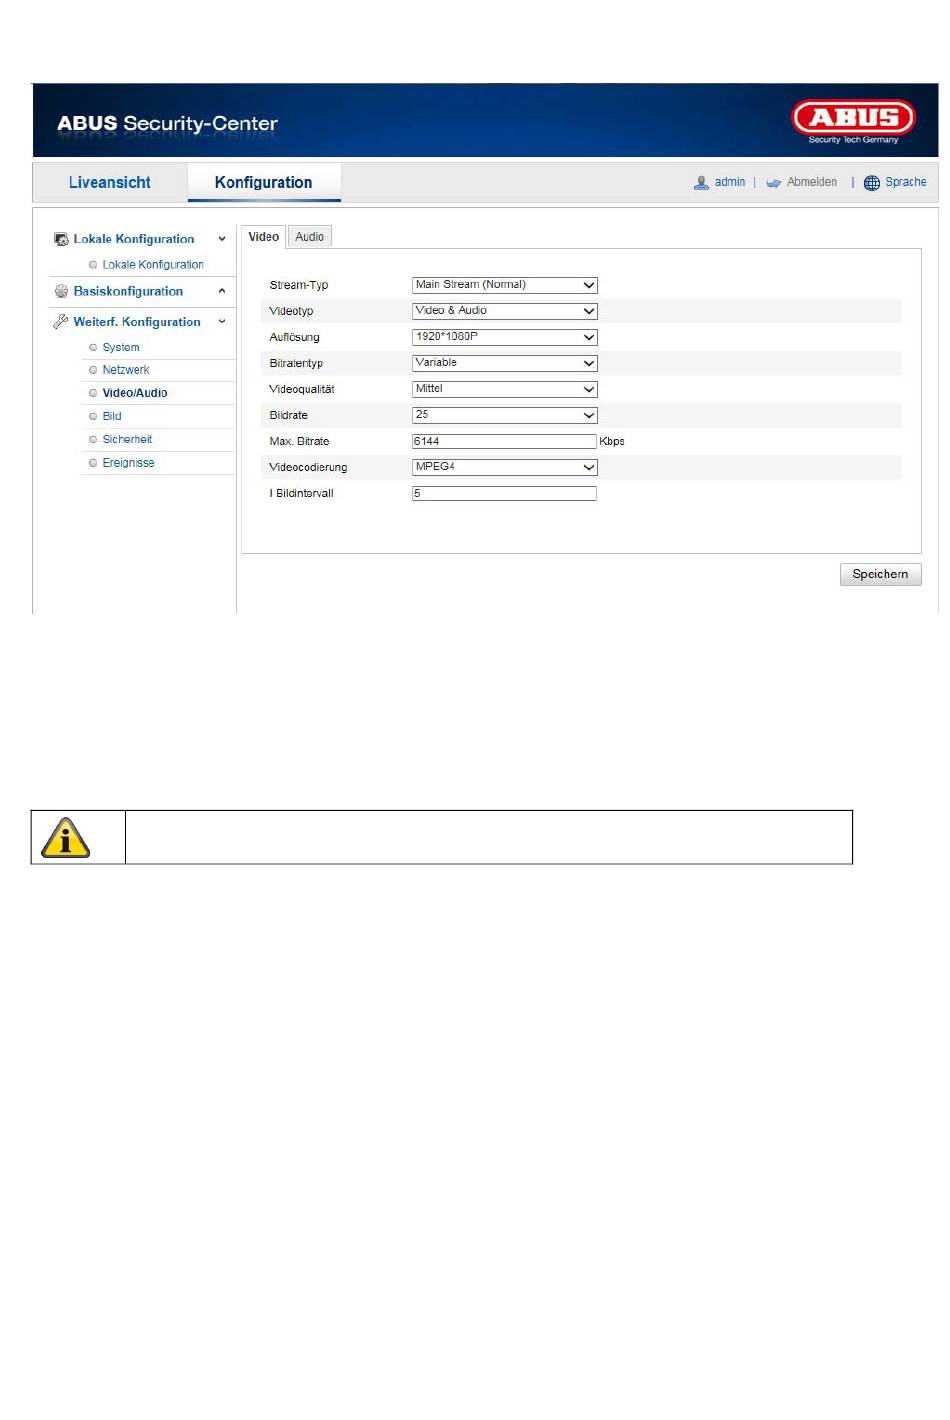Open the Ereignisse link
The height and width of the screenshot is (1420, 950).
pos(128,463)
